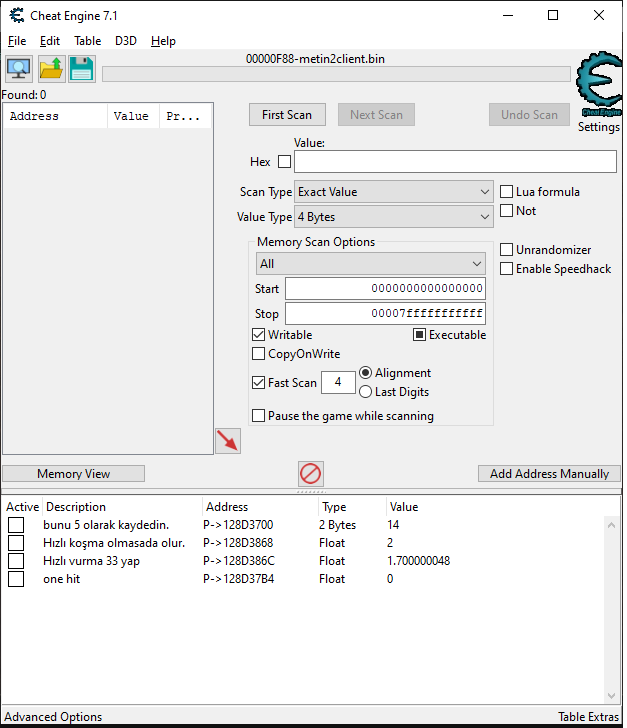Click the found list Pr... column header
This screenshot has height=728, width=627.
(186, 116)
